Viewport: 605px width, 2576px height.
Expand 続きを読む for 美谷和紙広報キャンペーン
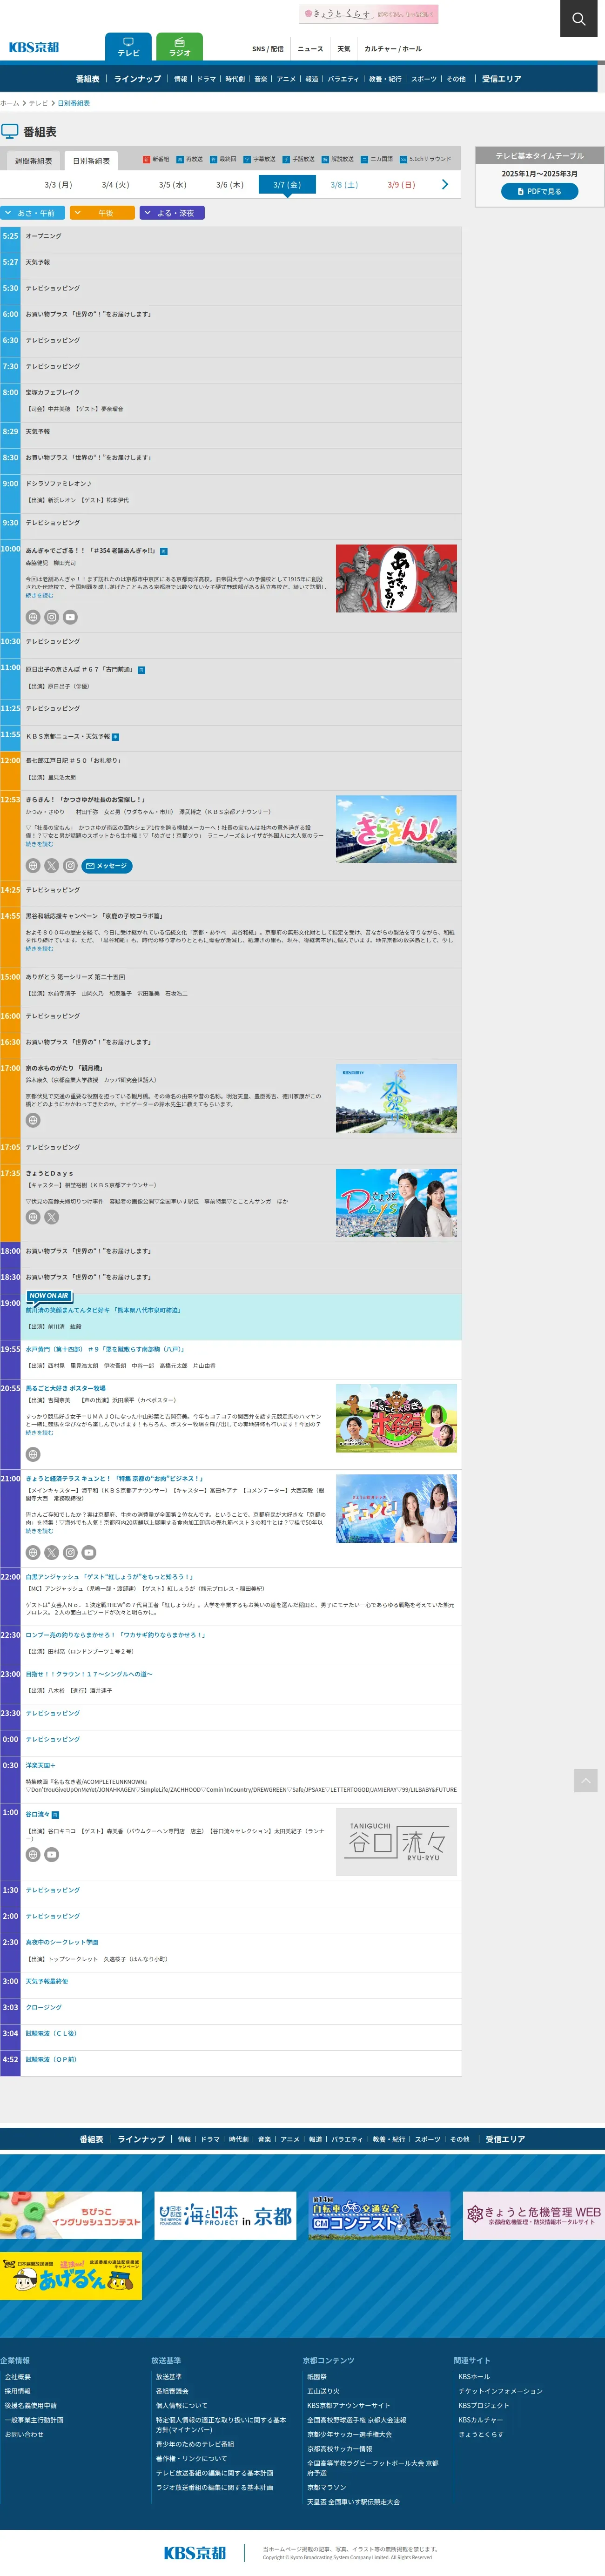(x=39, y=948)
